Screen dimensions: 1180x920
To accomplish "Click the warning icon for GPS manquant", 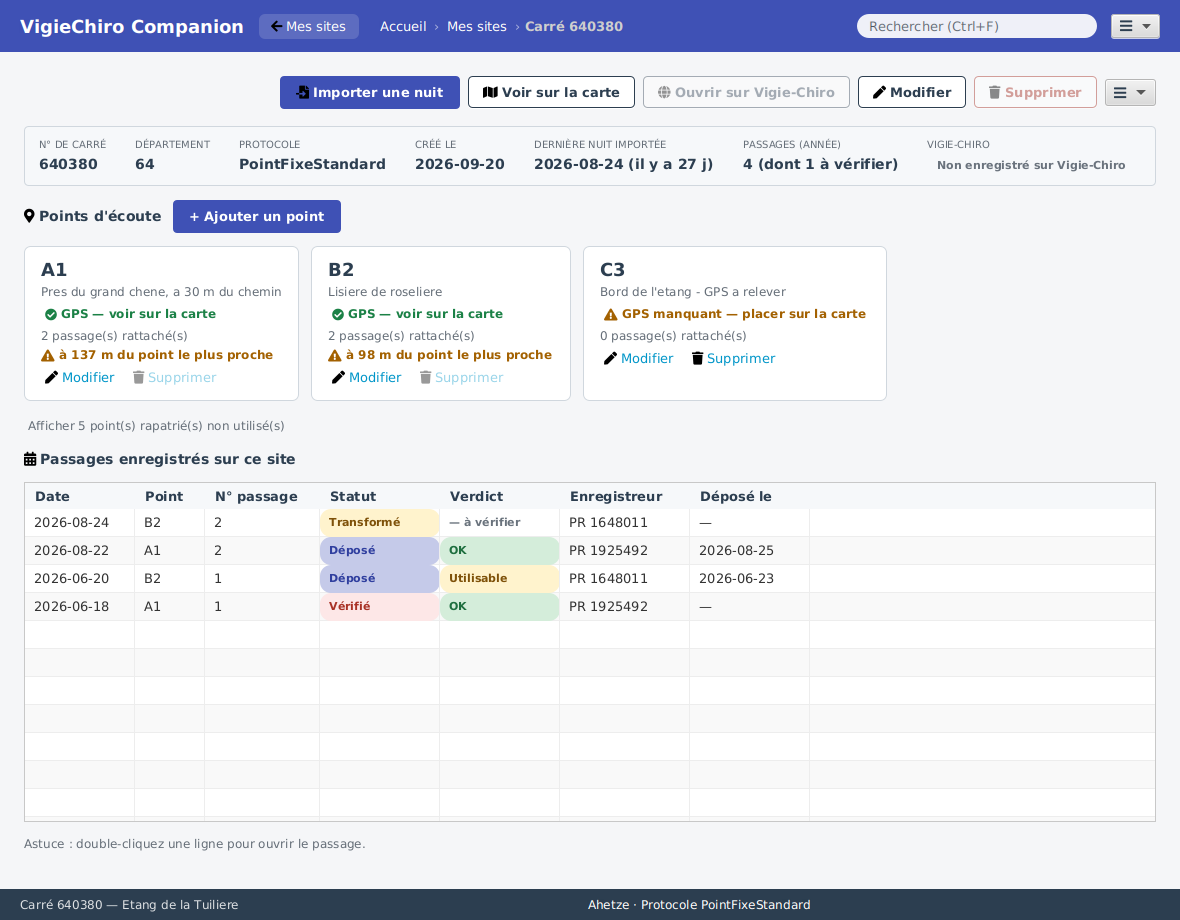I will [x=610, y=314].
